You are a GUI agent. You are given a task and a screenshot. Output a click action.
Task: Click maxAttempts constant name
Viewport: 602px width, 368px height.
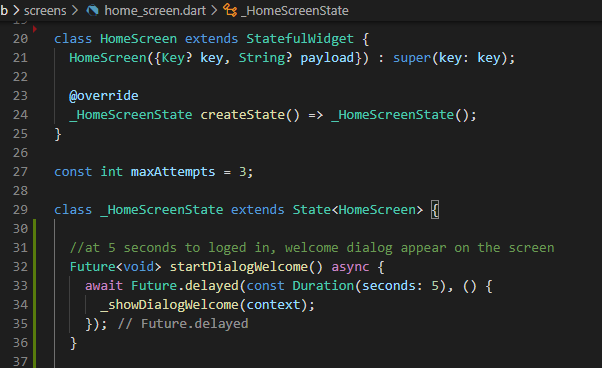click(x=173, y=172)
